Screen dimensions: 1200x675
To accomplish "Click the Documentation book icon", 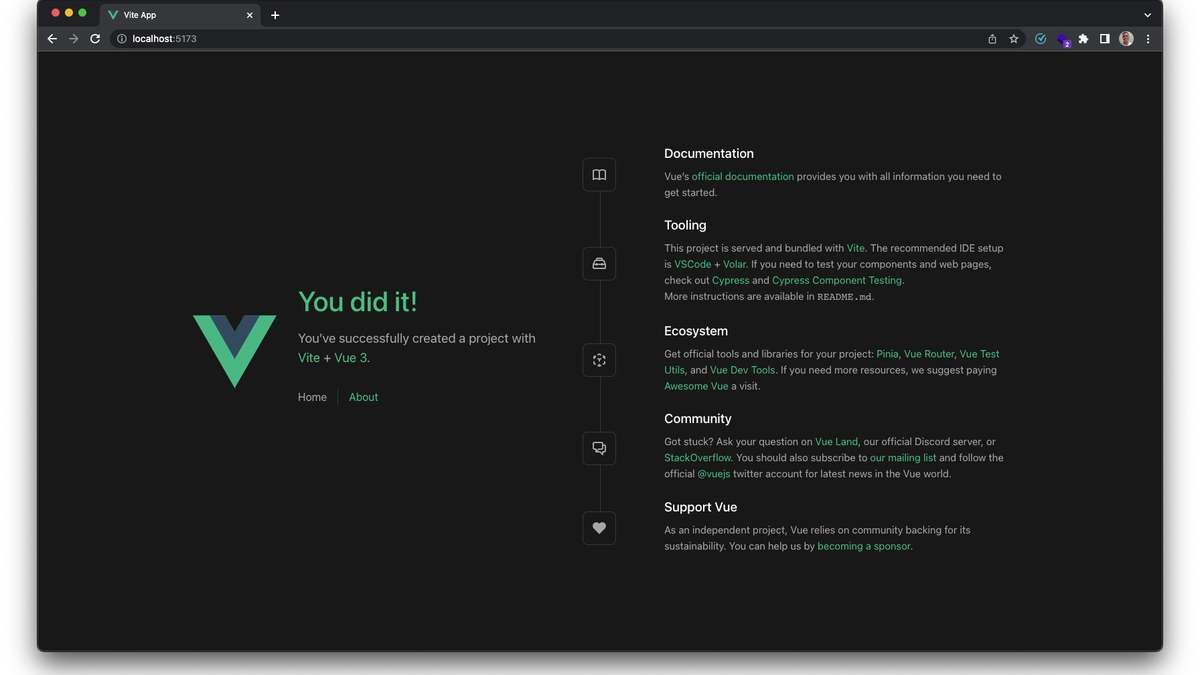I will [598, 174].
